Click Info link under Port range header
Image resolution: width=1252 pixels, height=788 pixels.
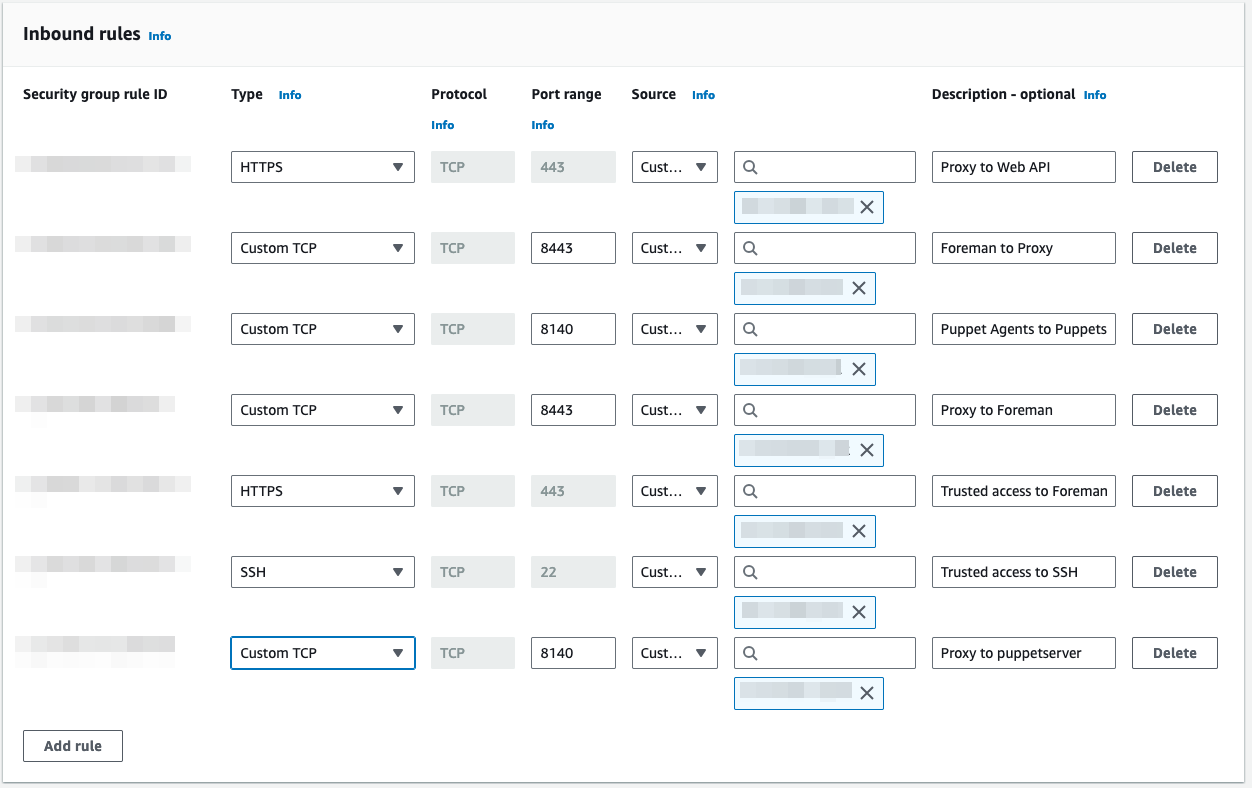[x=543, y=125]
